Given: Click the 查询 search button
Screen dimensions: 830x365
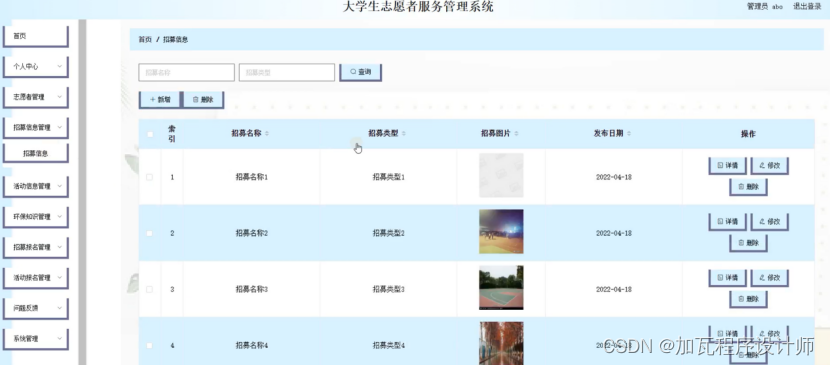Looking at the screenshot, I should click(x=360, y=72).
